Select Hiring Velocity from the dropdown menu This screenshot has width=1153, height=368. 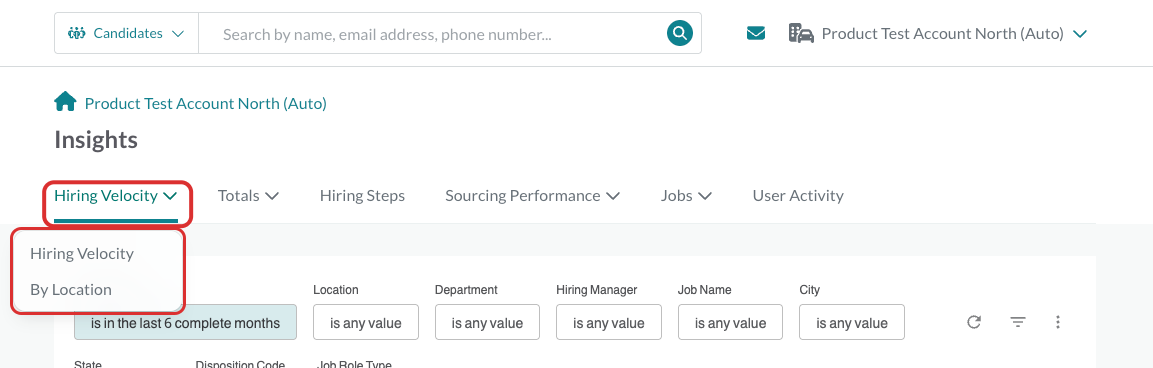(x=82, y=253)
